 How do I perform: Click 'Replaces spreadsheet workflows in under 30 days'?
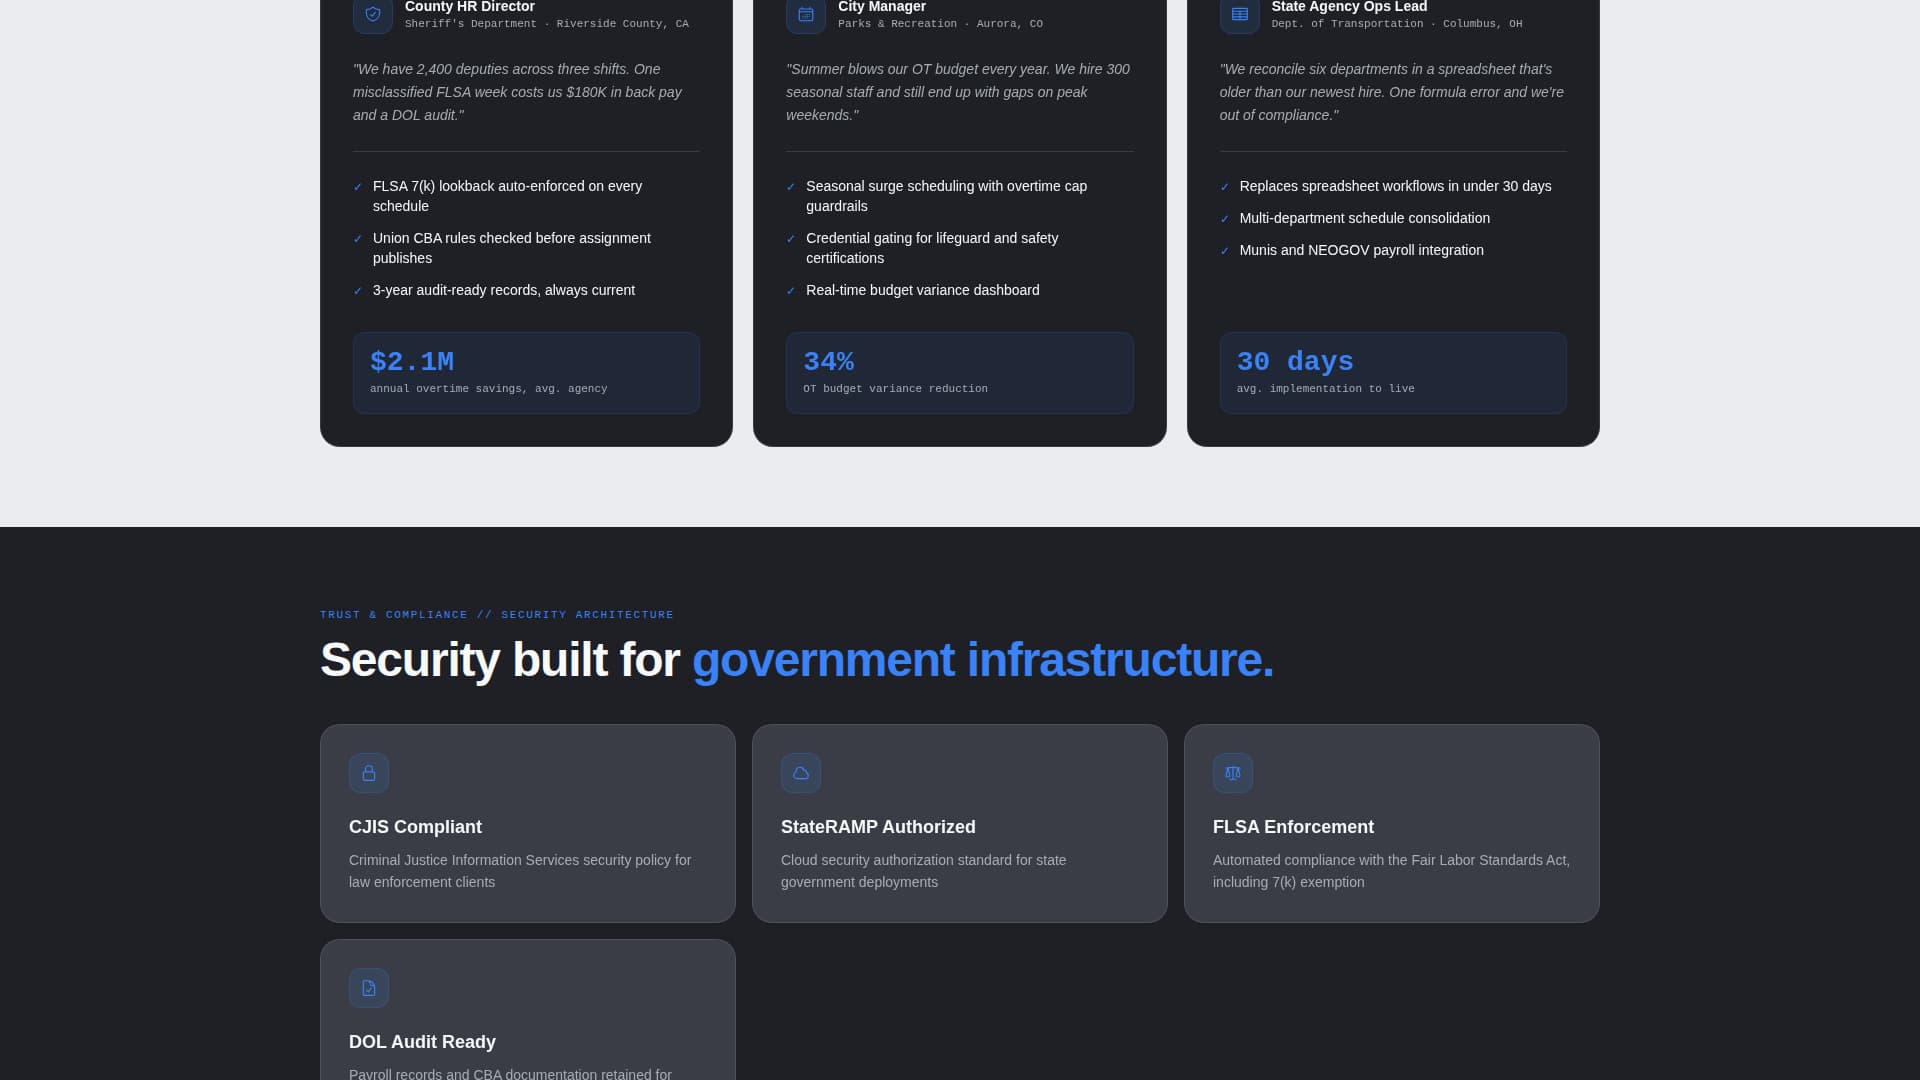coord(1396,186)
